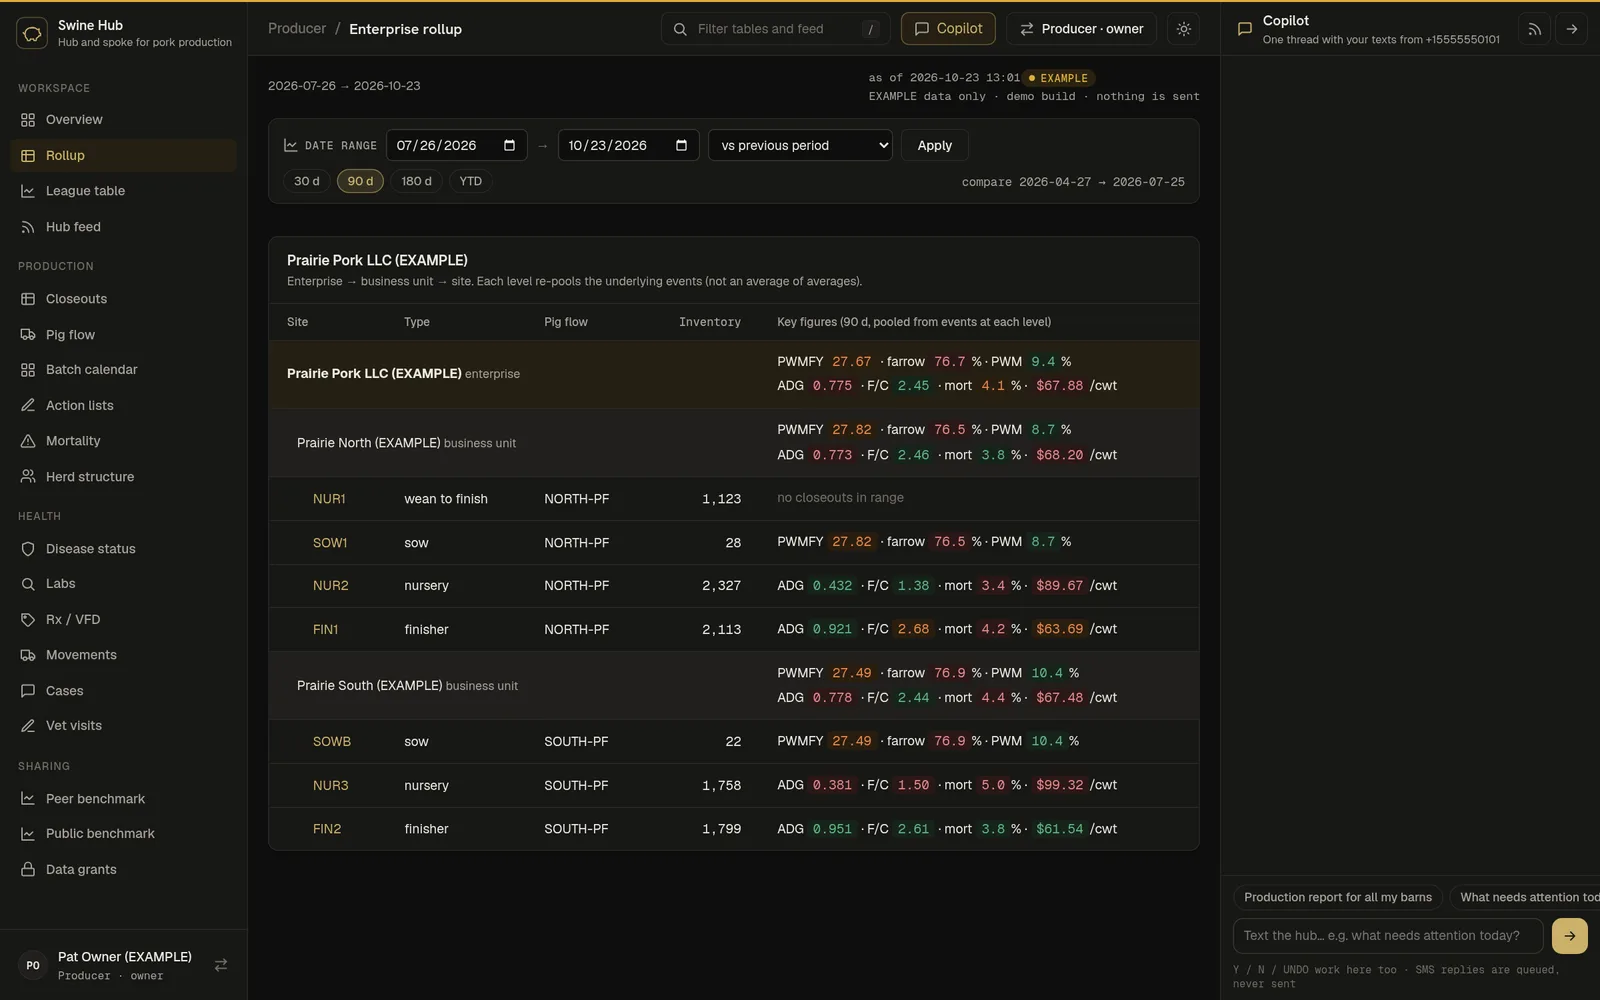
Task: Click the PO avatar badge
Action: pyautogui.click(x=33, y=965)
